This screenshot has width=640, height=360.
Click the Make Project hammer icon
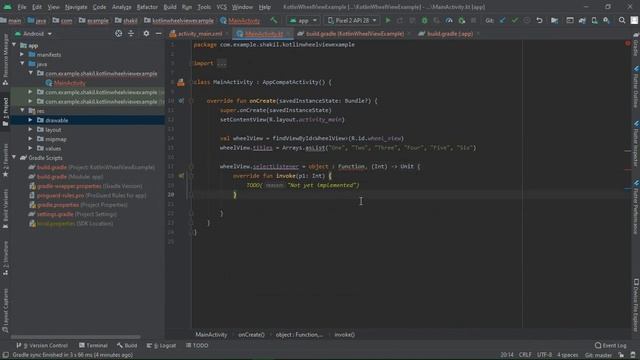coord(273,20)
